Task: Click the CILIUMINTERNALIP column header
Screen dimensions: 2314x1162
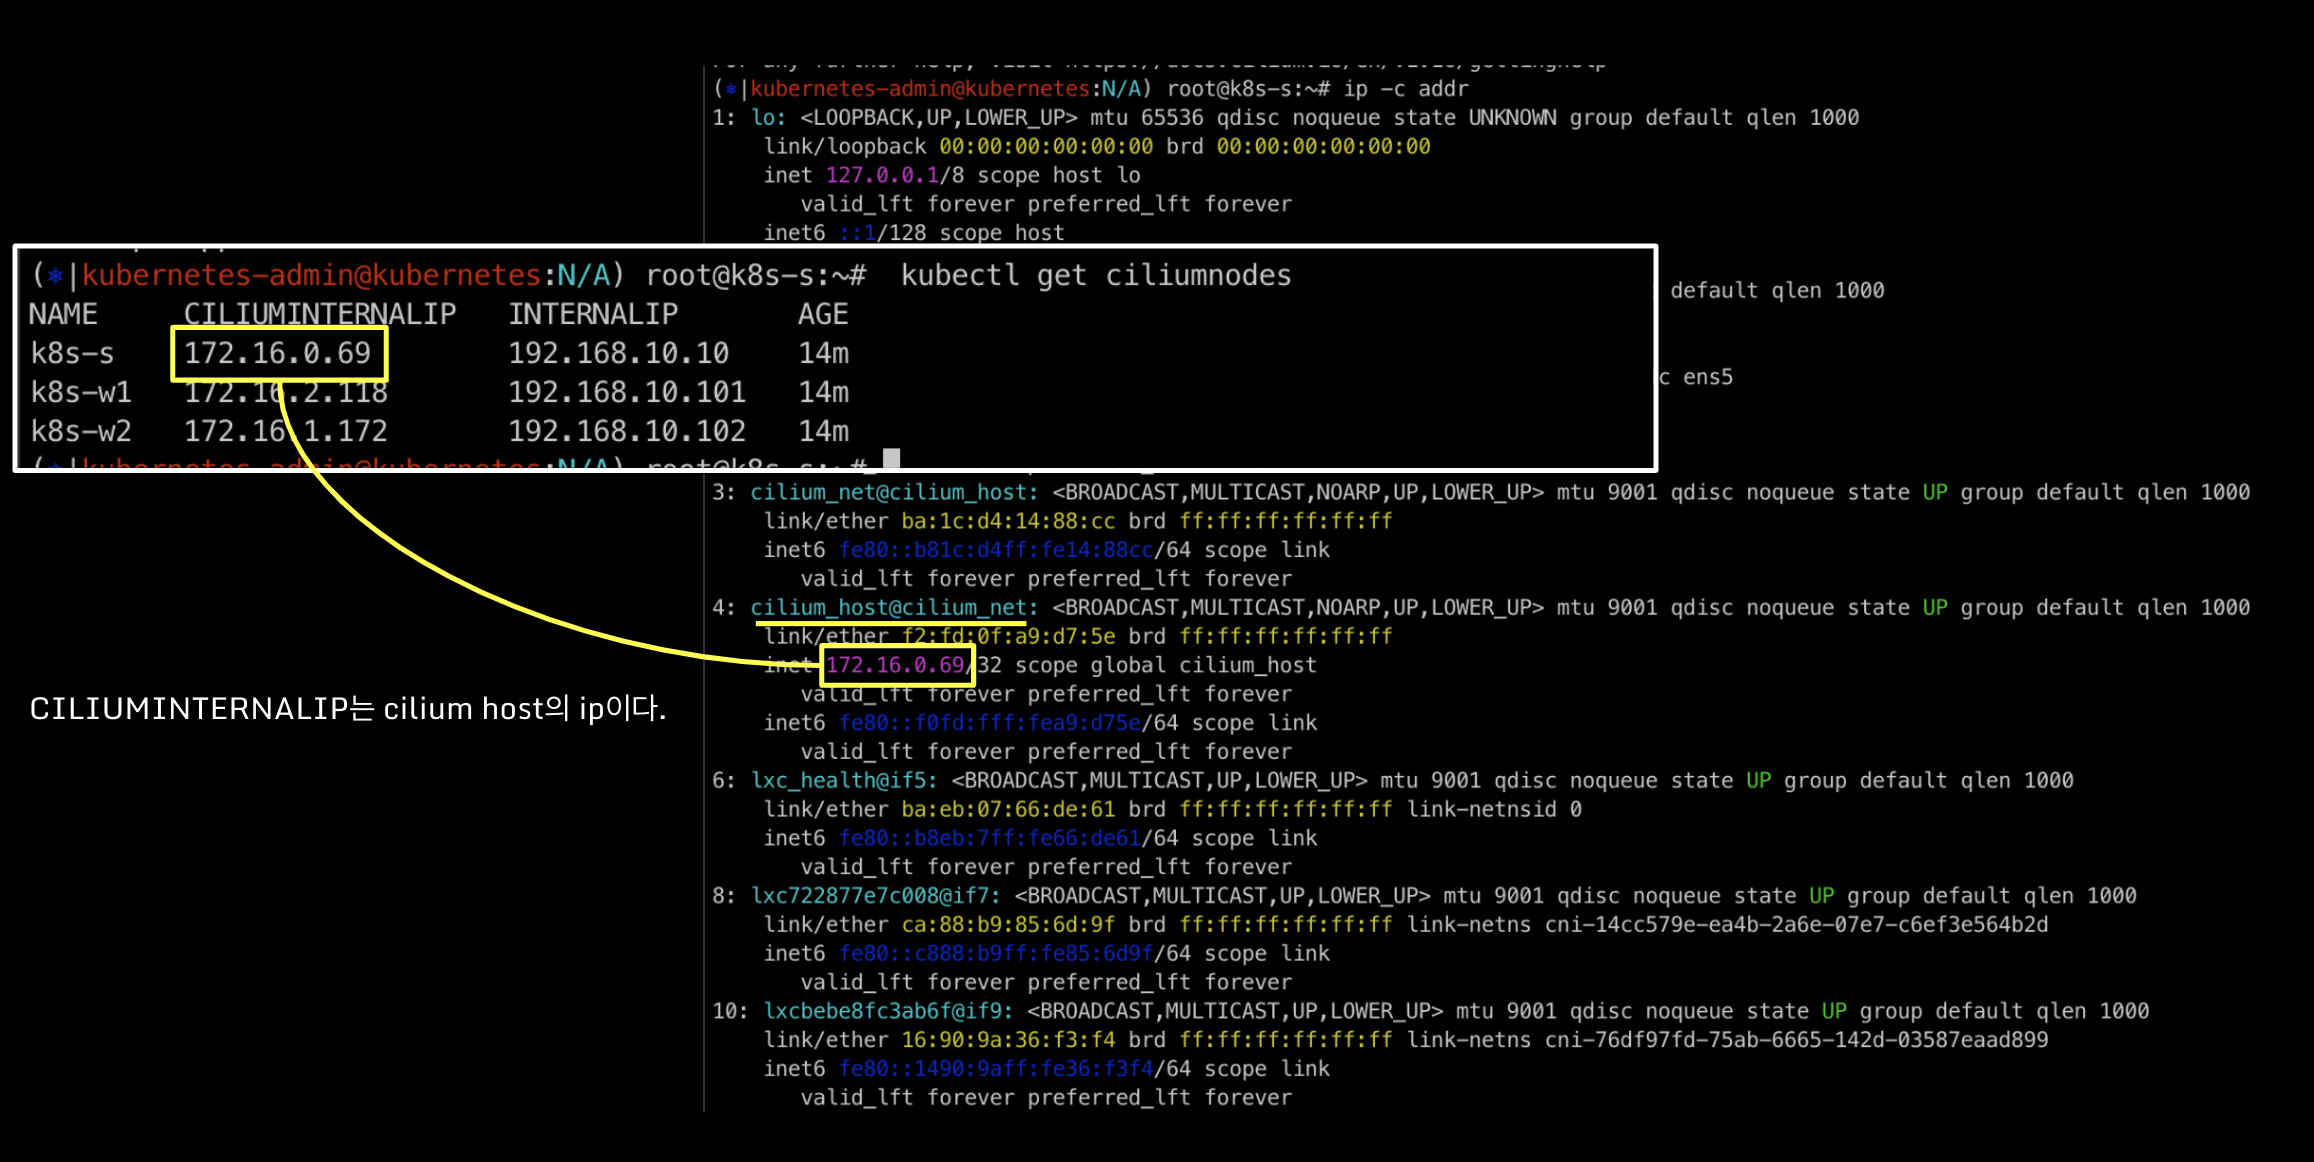Action: [319, 314]
